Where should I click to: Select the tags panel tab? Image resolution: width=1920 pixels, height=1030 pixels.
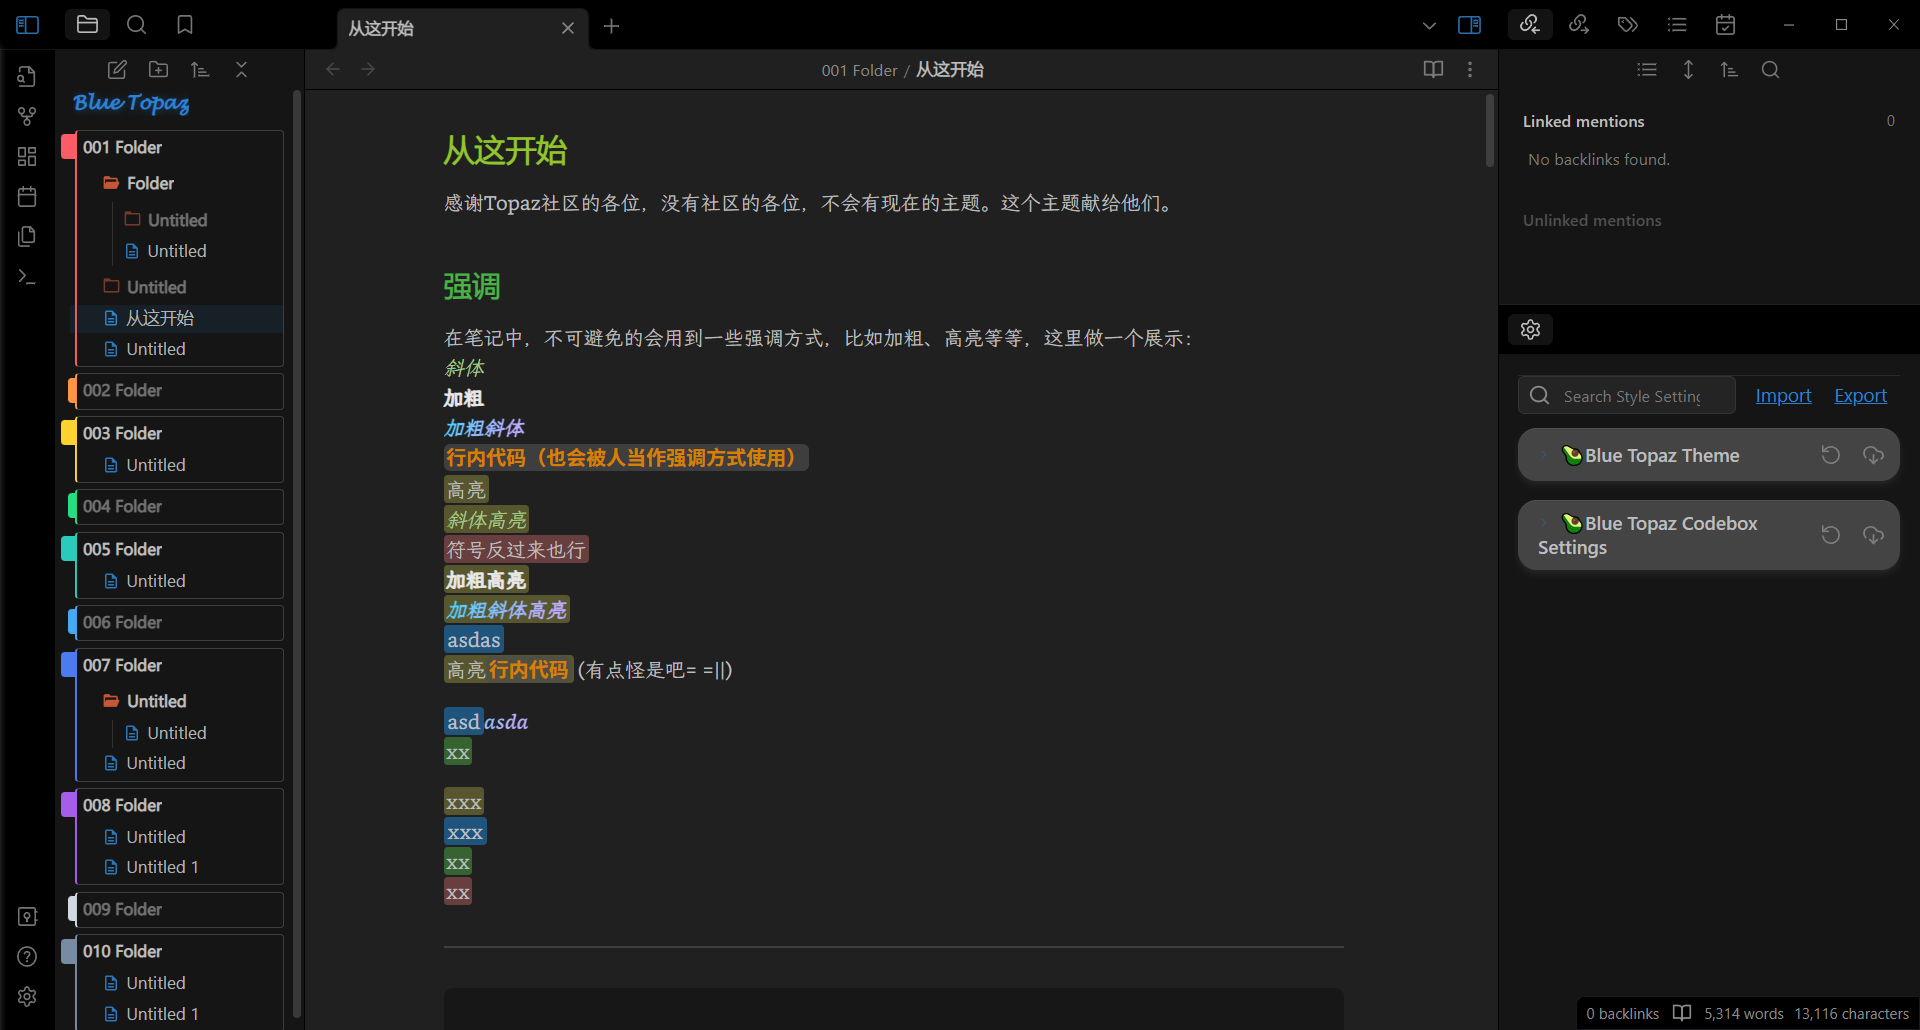1628,24
